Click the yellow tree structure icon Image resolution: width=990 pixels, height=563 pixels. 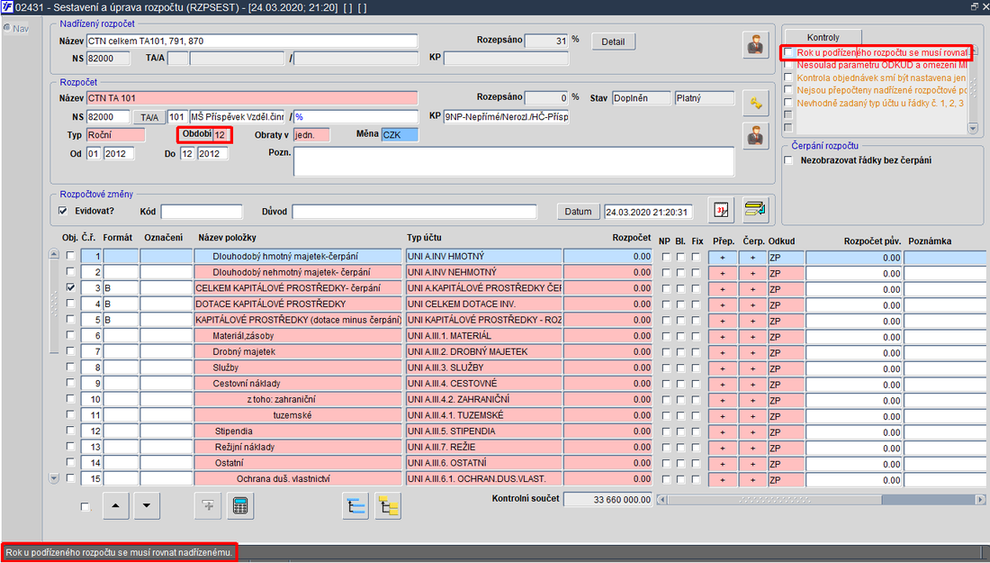(x=388, y=506)
